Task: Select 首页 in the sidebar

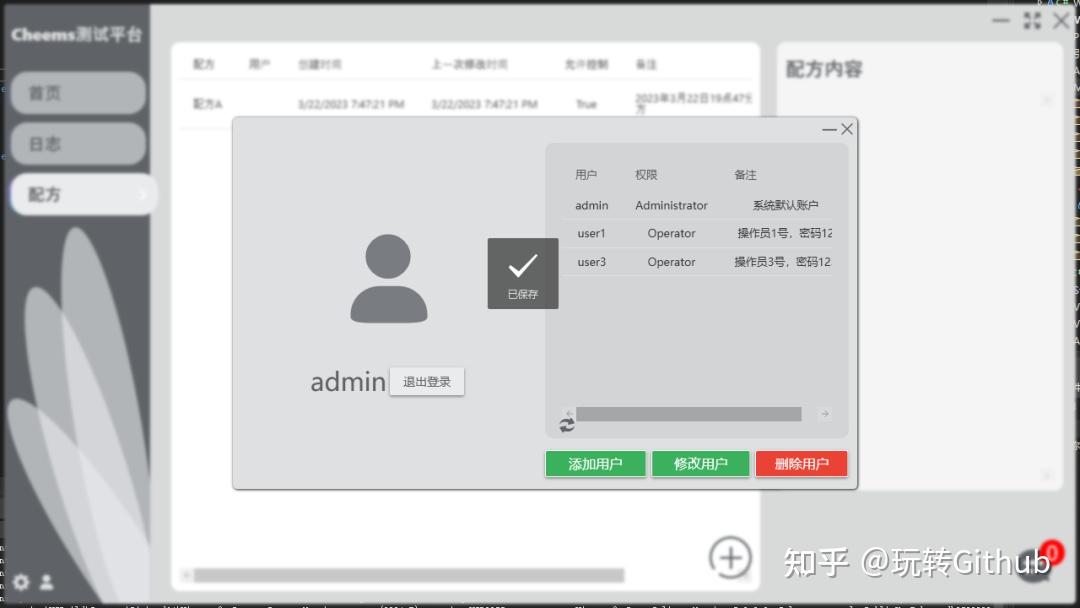Action: 77,93
